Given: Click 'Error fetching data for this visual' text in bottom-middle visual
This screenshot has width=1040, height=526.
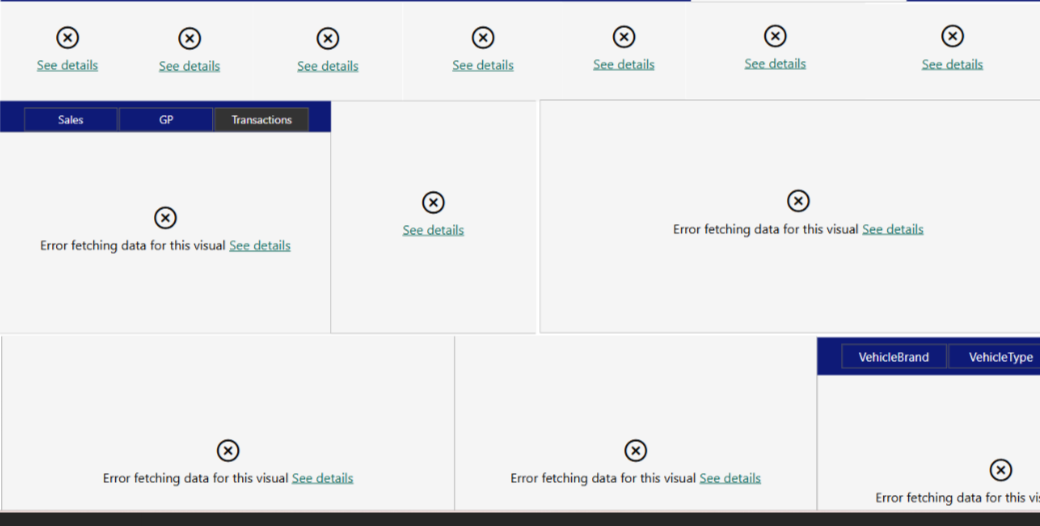Looking at the screenshot, I should [x=603, y=478].
